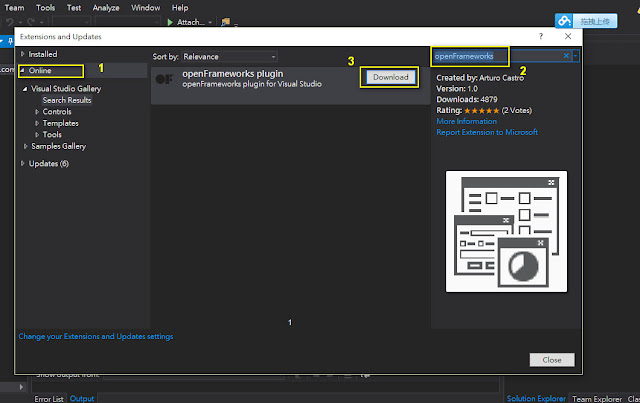Click the blue cloud upload icon
The image size is (640, 403).
(564, 21)
